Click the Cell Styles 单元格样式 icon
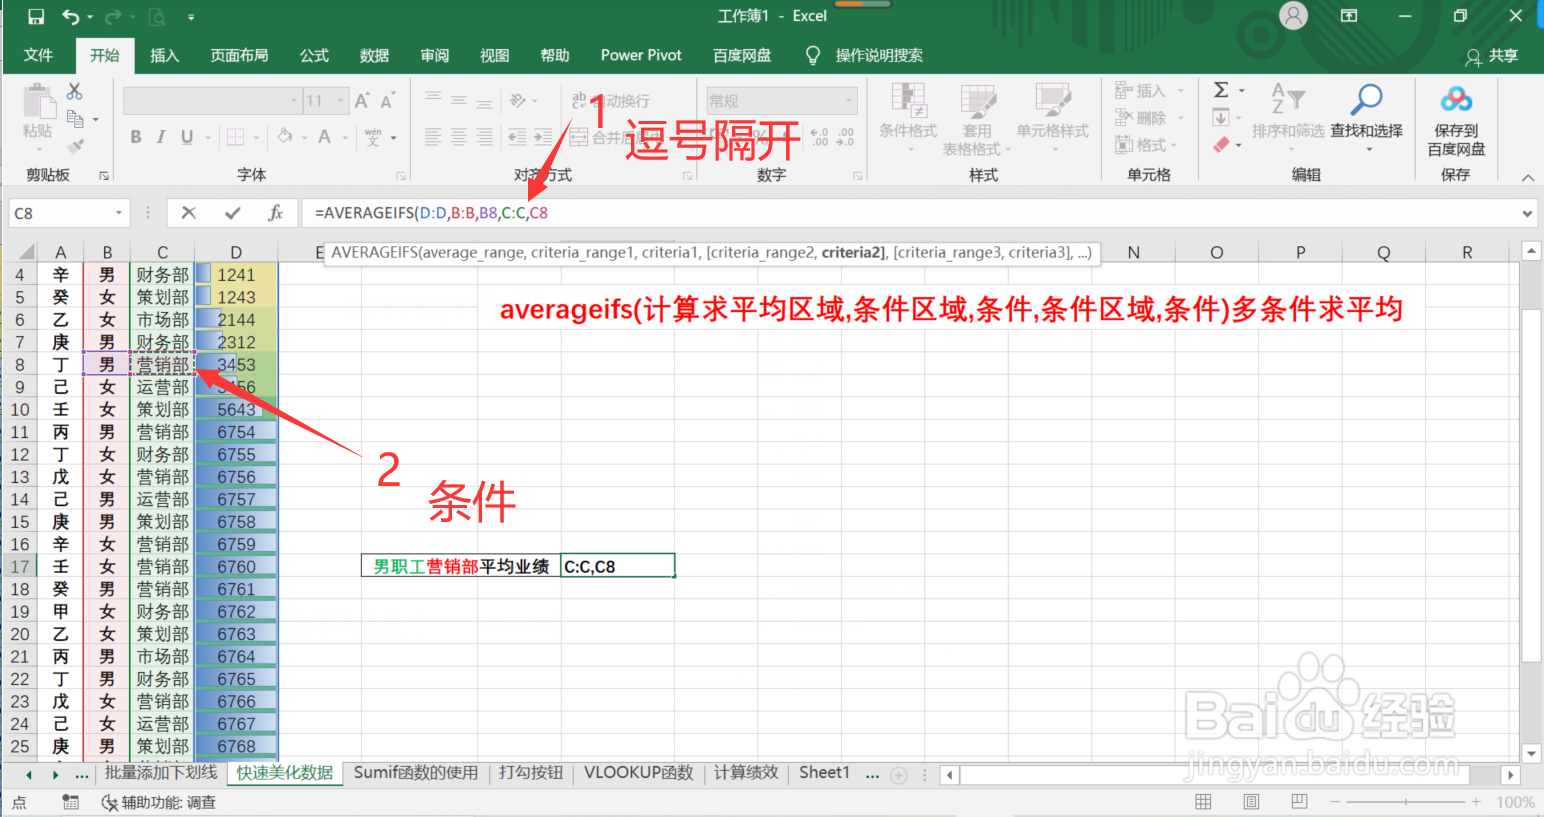Viewport: 1544px width, 817px height. coord(1052,102)
